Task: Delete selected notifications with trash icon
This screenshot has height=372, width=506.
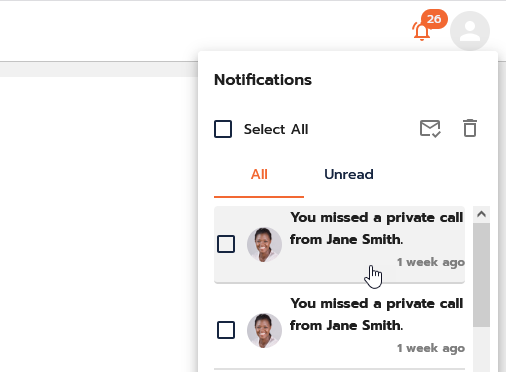Action: click(x=470, y=128)
